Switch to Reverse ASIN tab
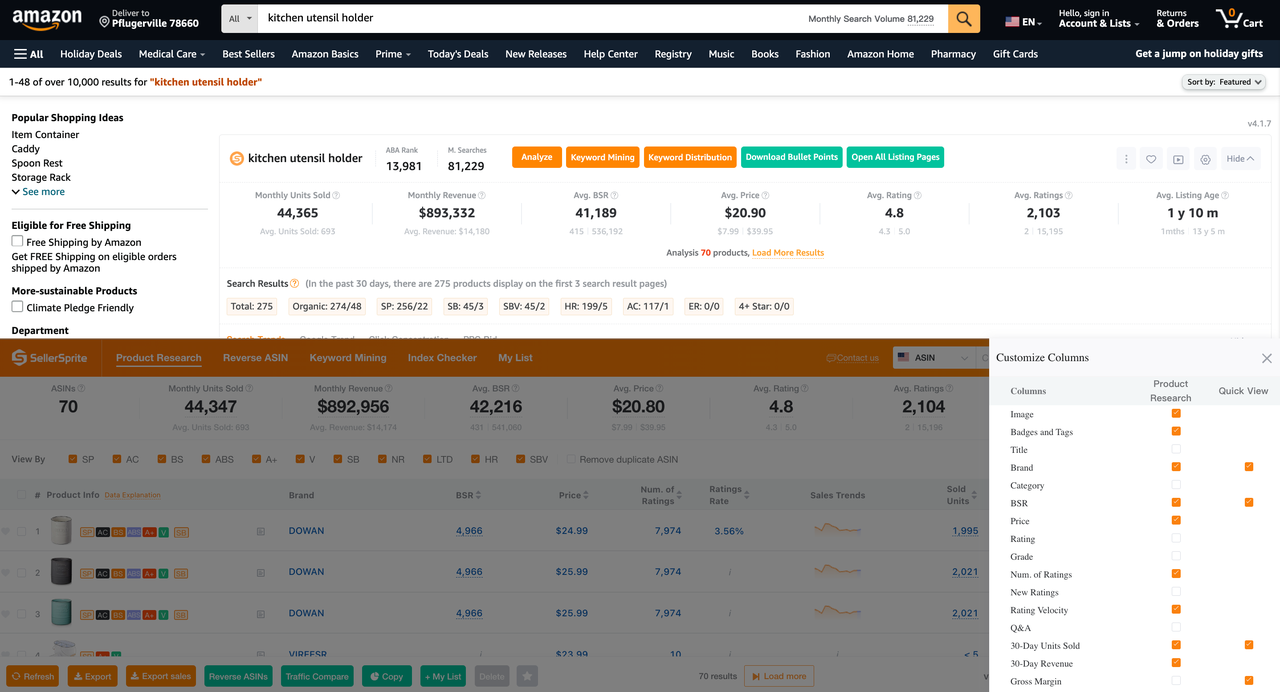The height and width of the screenshot is (692, 1280). [256, 358]
